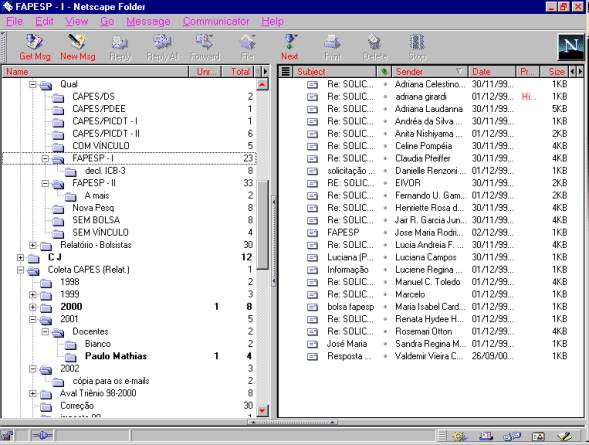The height and width of the screenshot is (445, 589).
Task: Toggle read dot on adriana girardi message
Action: (x=385, y=97)
